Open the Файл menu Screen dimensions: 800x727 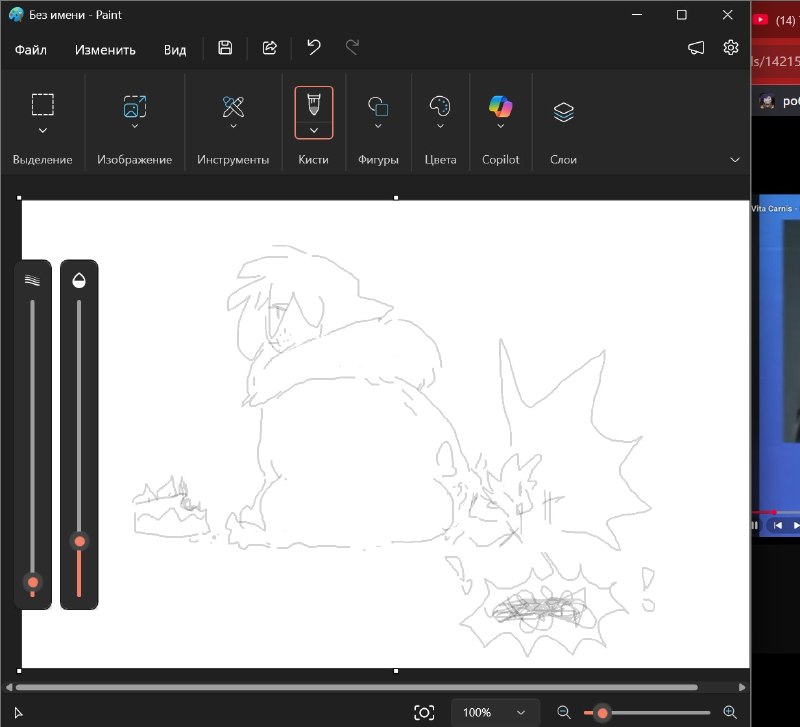(x=31, y=50)
